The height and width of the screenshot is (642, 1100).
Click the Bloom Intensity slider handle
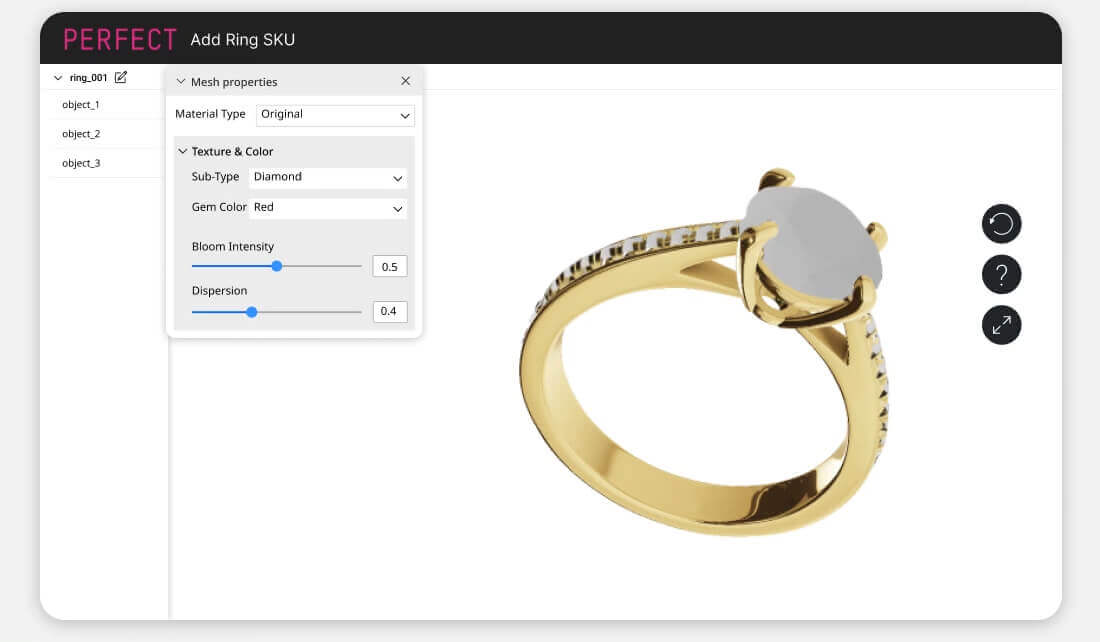(x=277, y=266)
